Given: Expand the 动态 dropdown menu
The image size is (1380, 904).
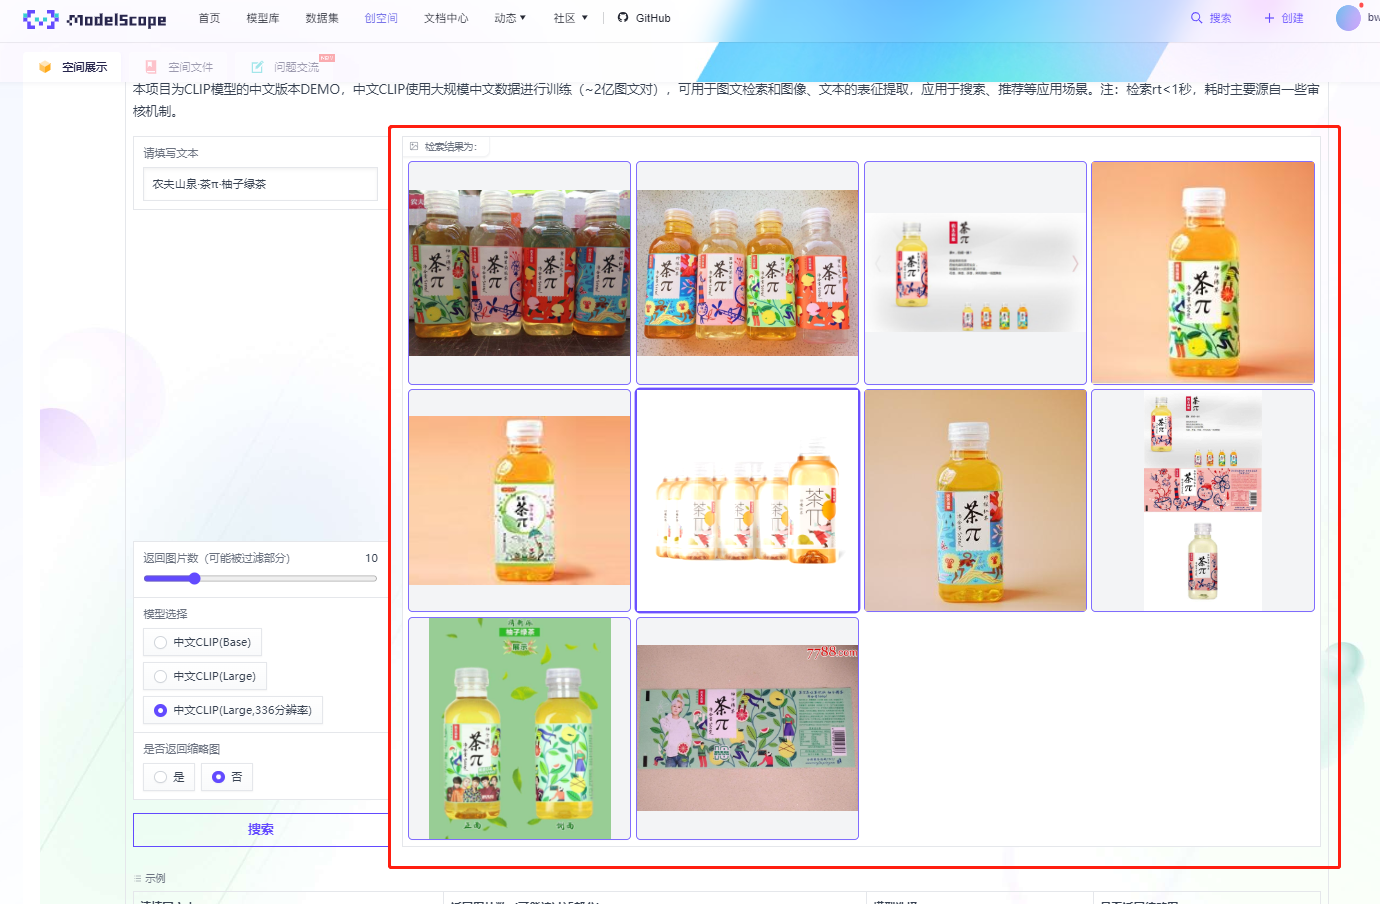Looking at the screenshot, I should tap(510, 18).
